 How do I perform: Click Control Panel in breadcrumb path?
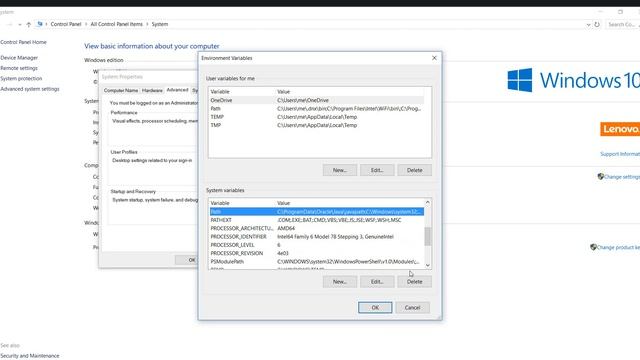[x=66, y=24]
